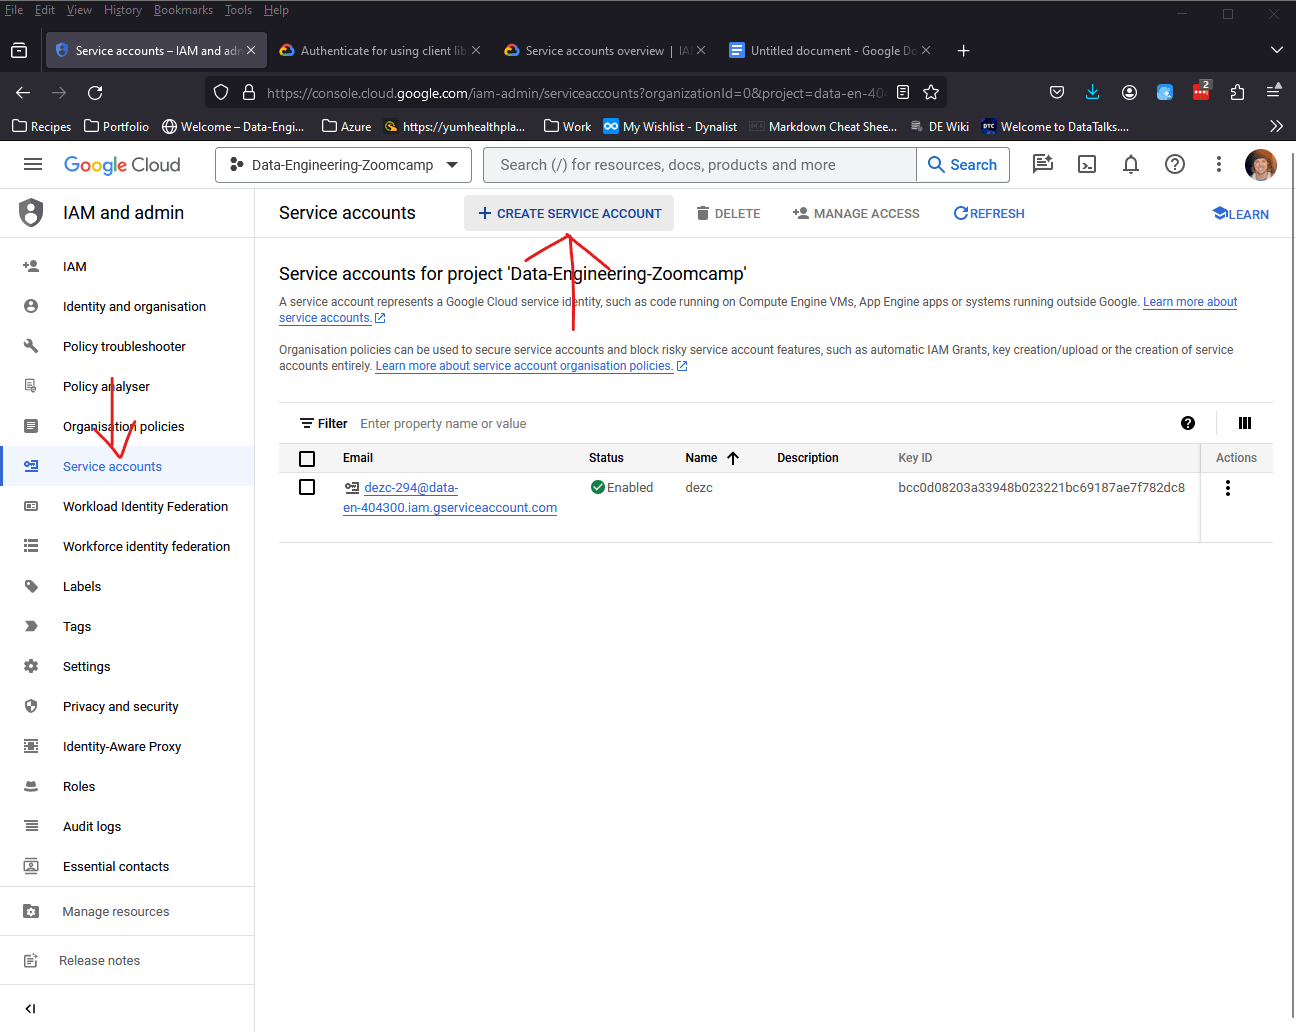
Task: Collapse the IAM side navigation panel
Action: 30,1009
